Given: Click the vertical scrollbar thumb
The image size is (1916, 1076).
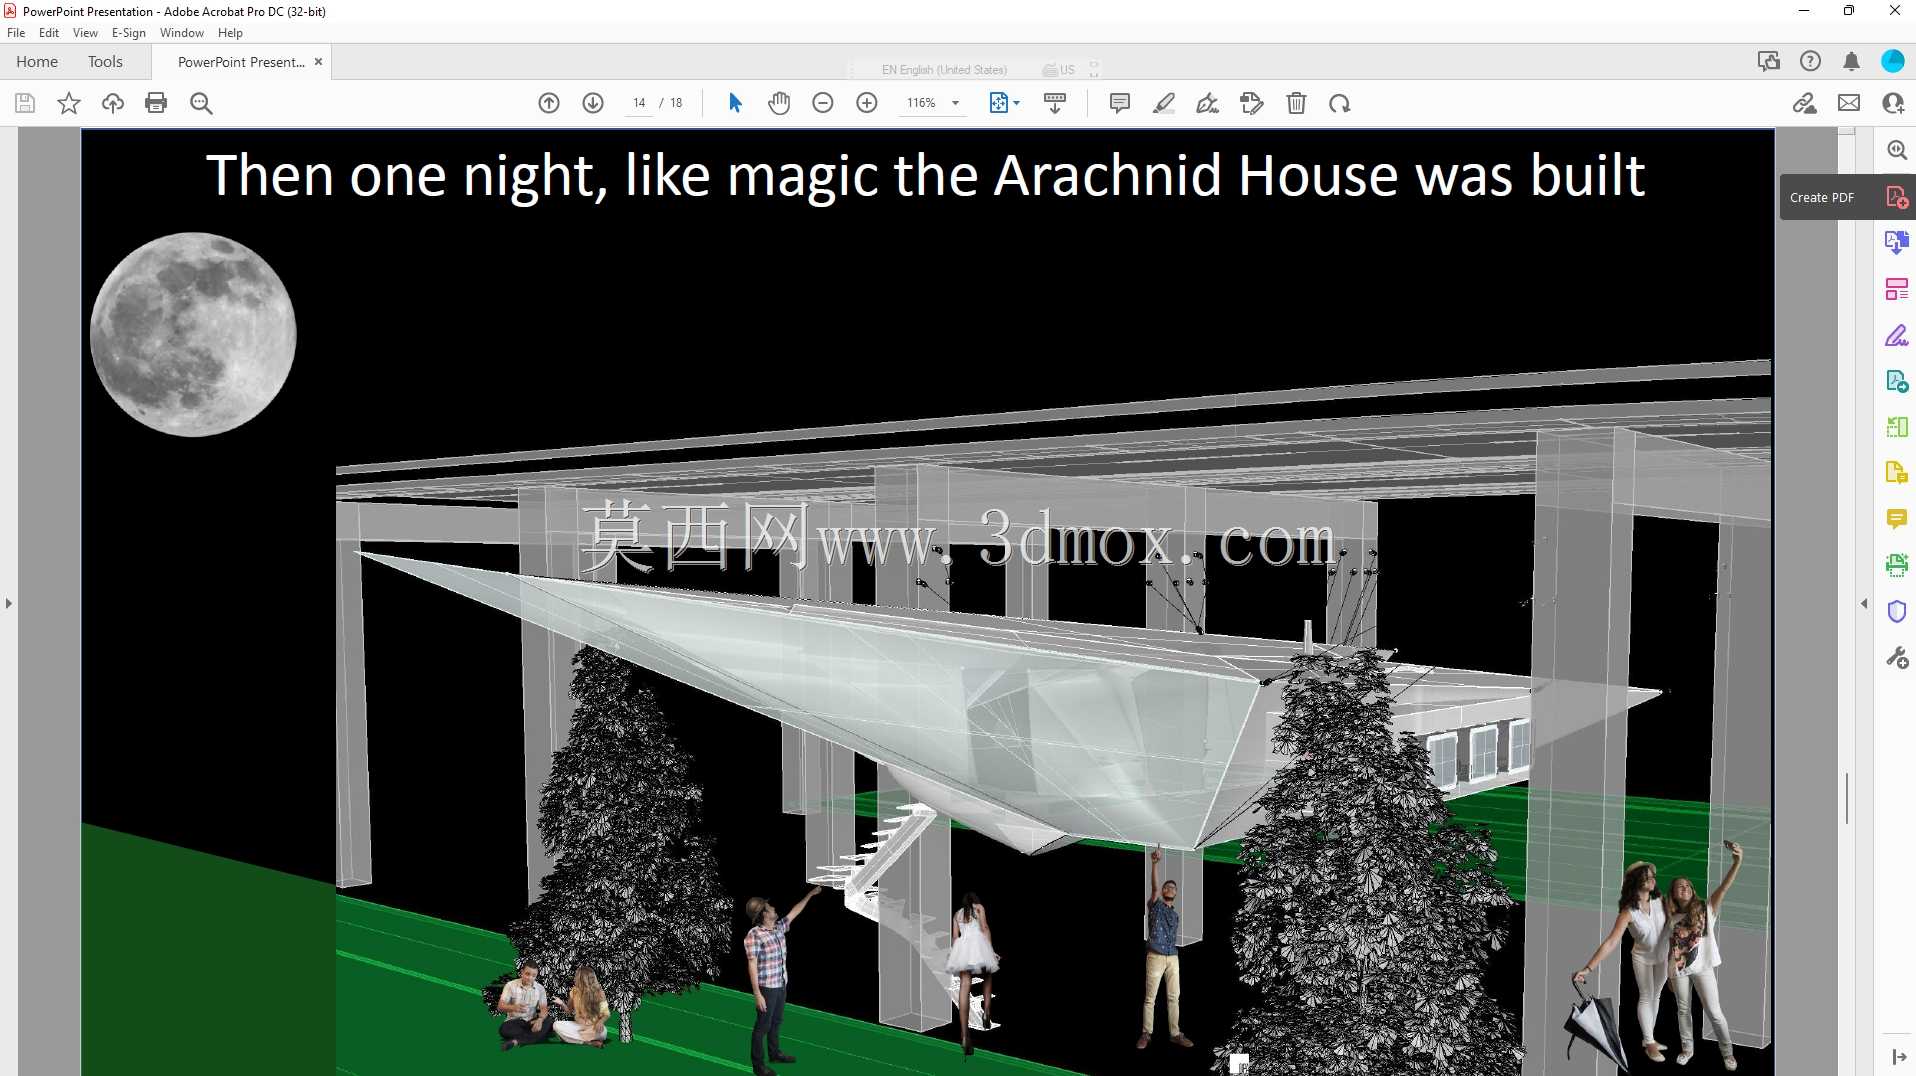Looking at the screenshot, I should (x=1847, y=798).
